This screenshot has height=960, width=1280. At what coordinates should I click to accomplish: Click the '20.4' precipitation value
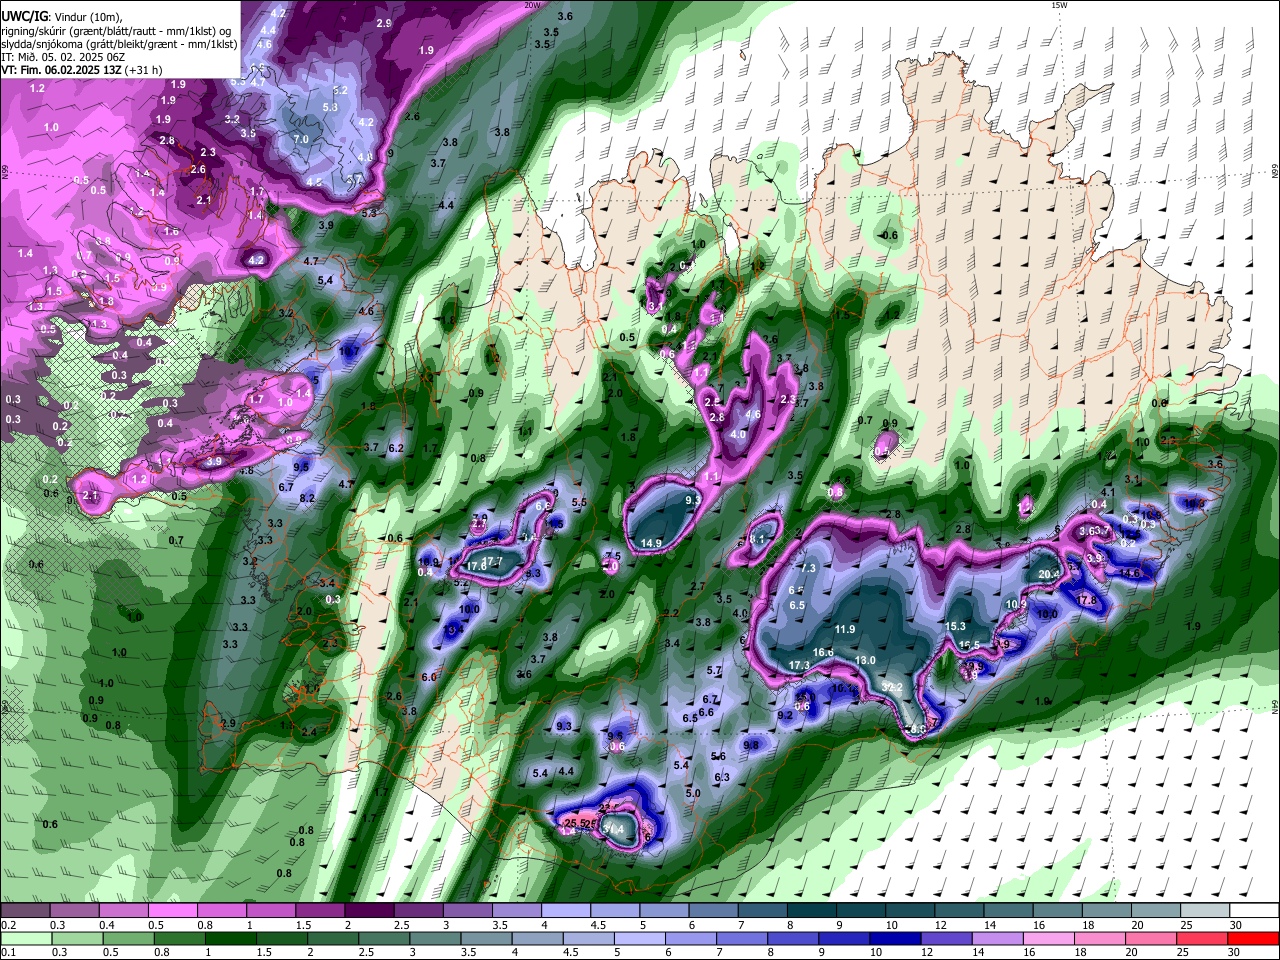1049,575
